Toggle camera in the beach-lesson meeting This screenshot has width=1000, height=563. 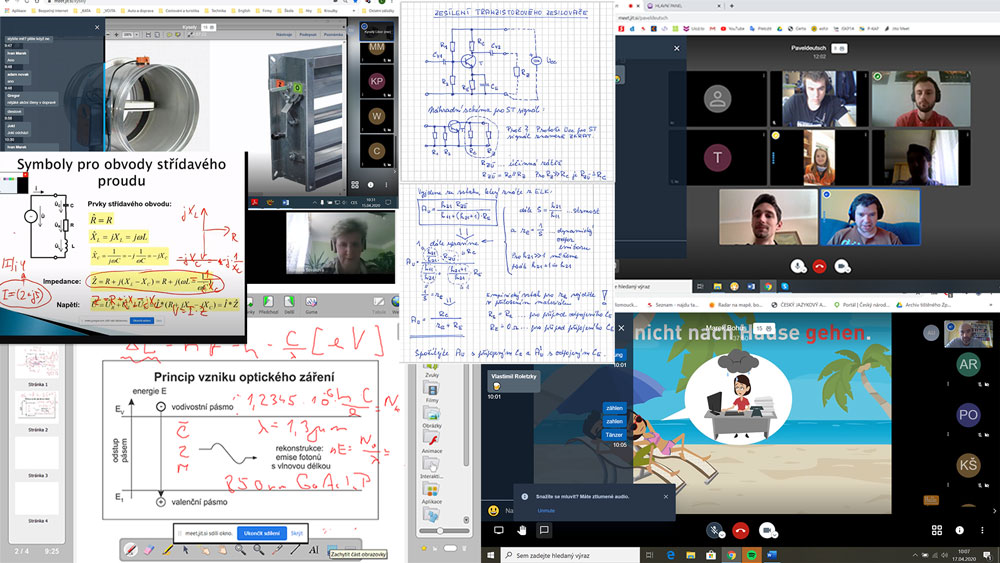pyautogui.click(x=766, y=530)
